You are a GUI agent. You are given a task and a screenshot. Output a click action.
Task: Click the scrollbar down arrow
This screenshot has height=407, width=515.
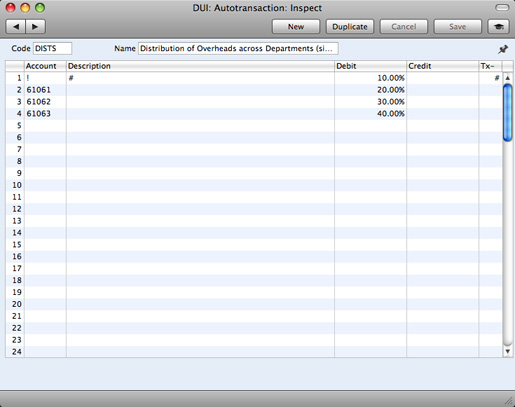[x=507, y=351]
